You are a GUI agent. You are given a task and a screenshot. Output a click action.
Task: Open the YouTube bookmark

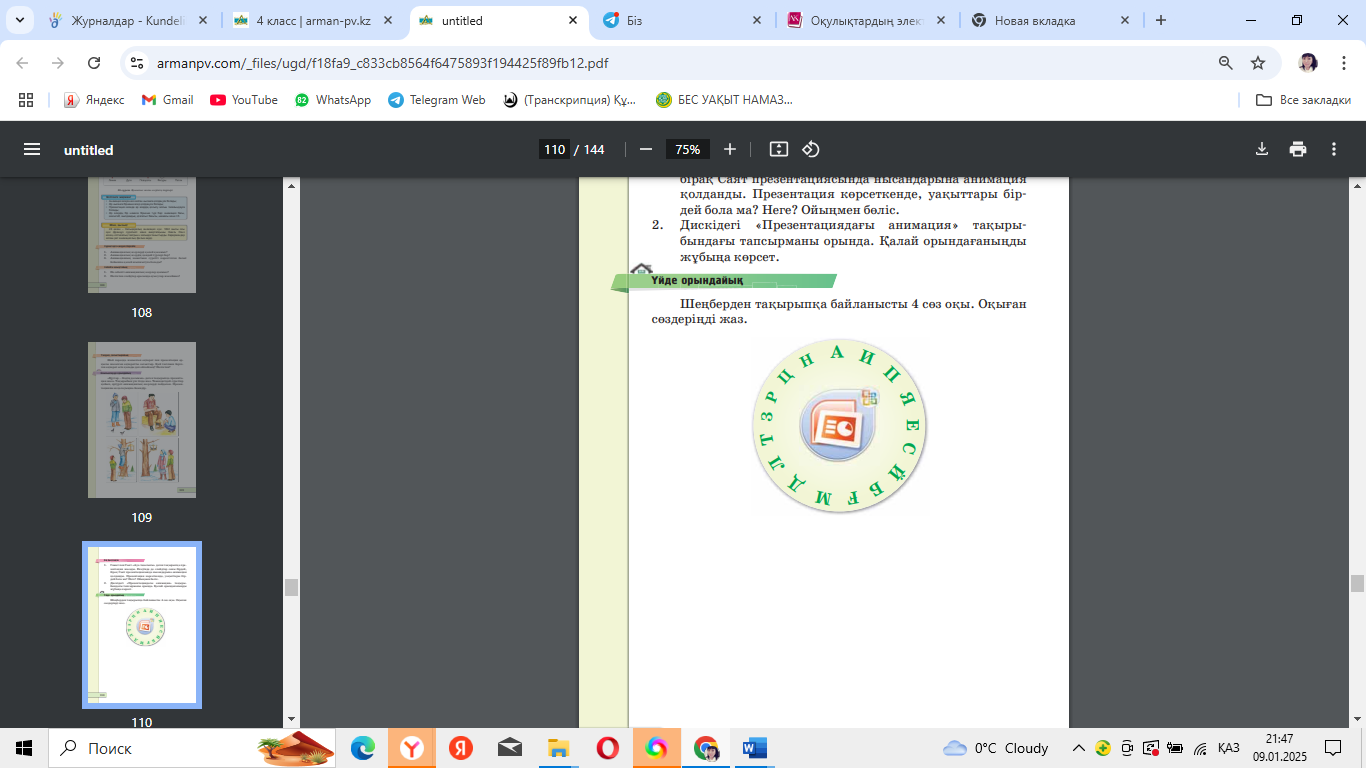[243, 100]
